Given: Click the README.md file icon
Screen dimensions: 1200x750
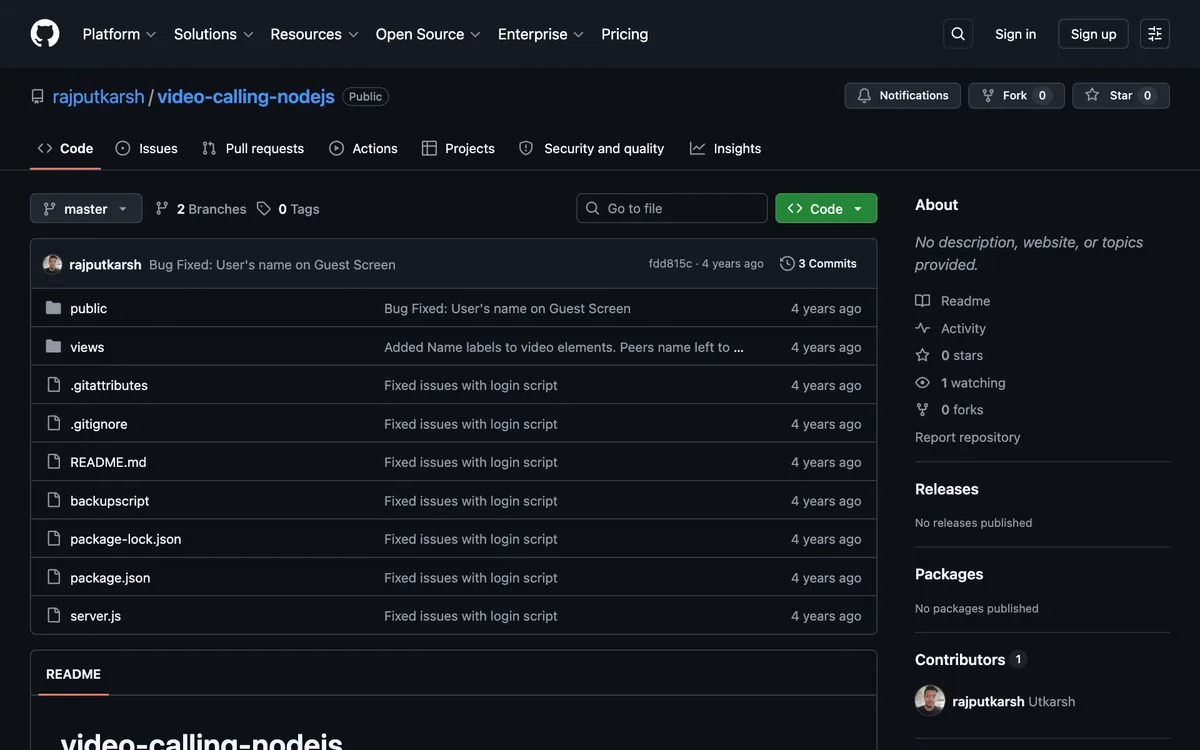Looking at the screenshot, I should [53, 462].
